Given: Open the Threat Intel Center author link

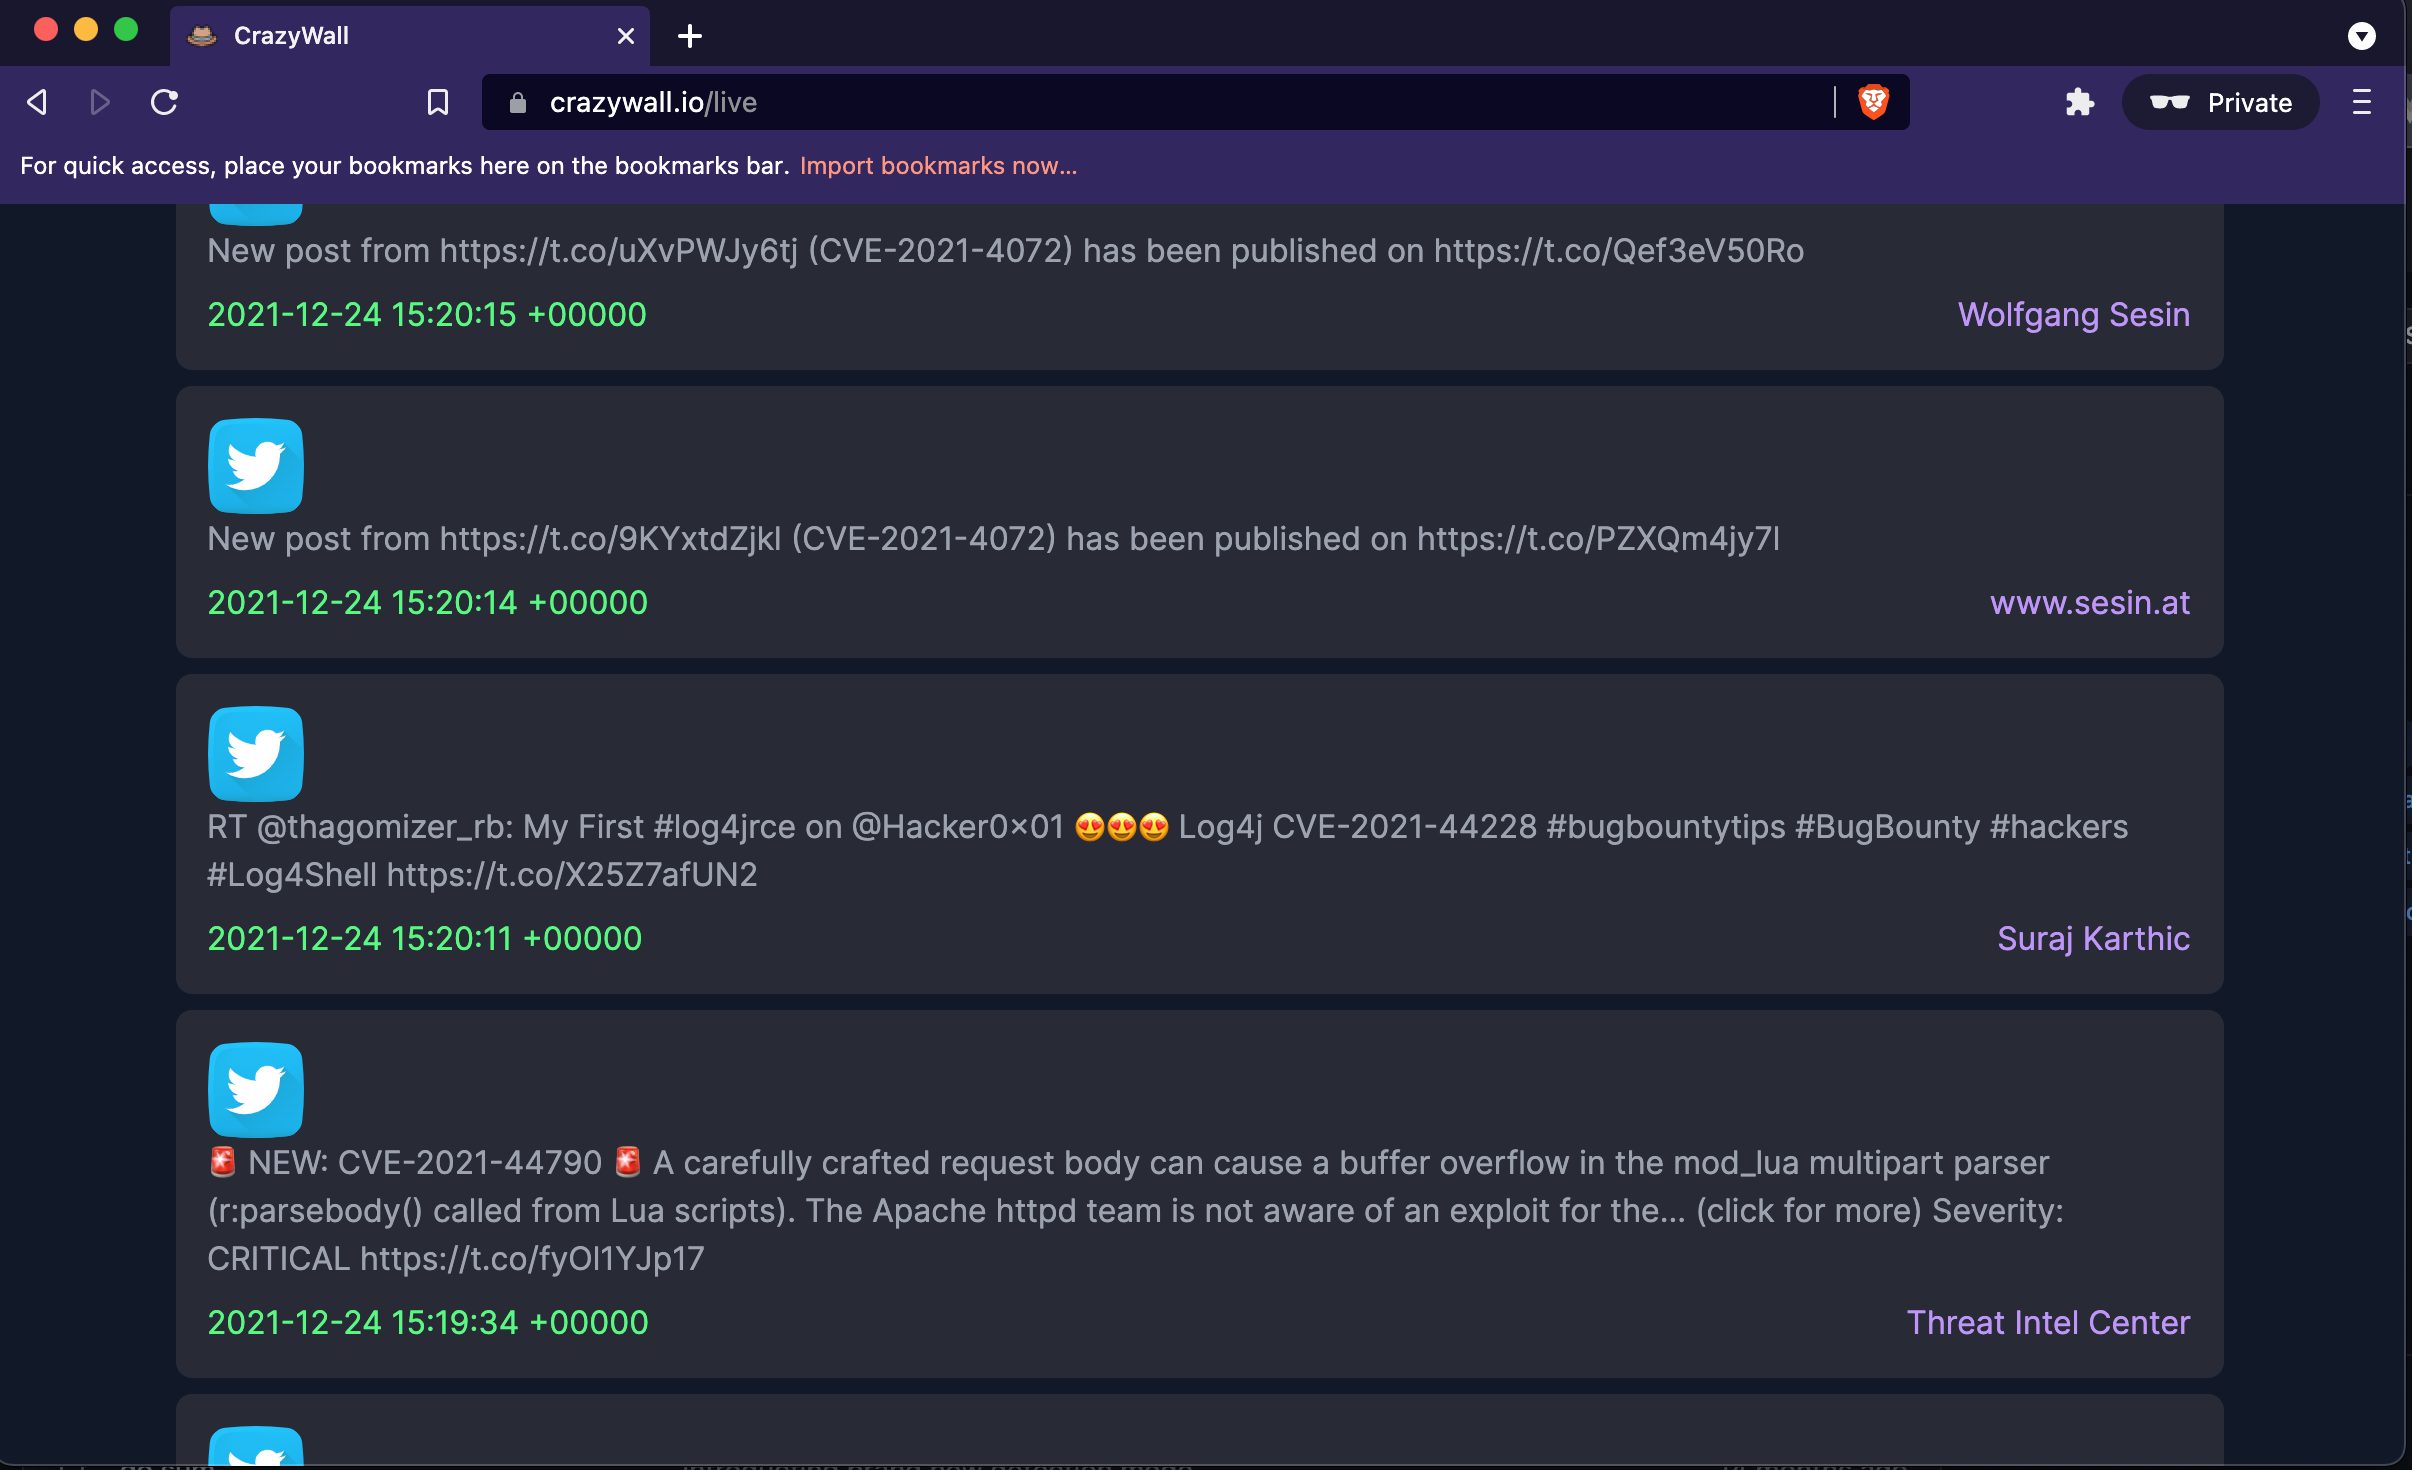Looking at the screenshot, I should (2048, 1323).
